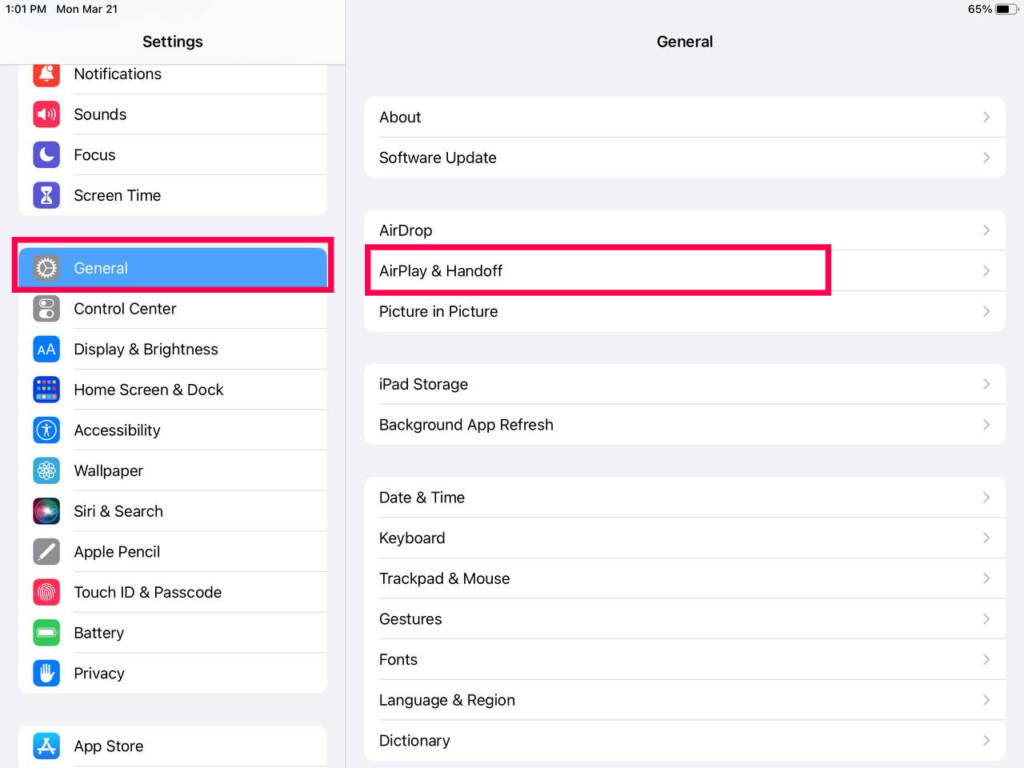Viewport: 1024px width, 768px height.
Task: Open Wallpaper settings label
Action: [x=108, y=471]
